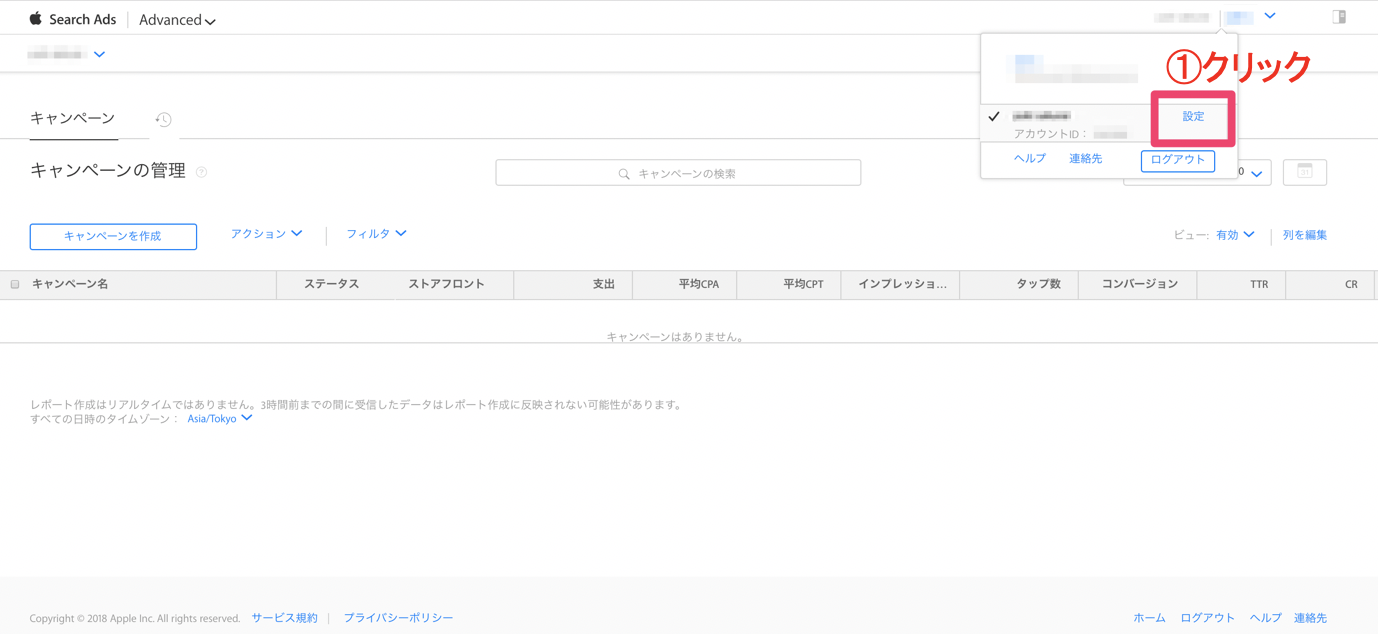Click the help icon beside キャンペーンの管理

pyautogui.click(x=201, y=172)
